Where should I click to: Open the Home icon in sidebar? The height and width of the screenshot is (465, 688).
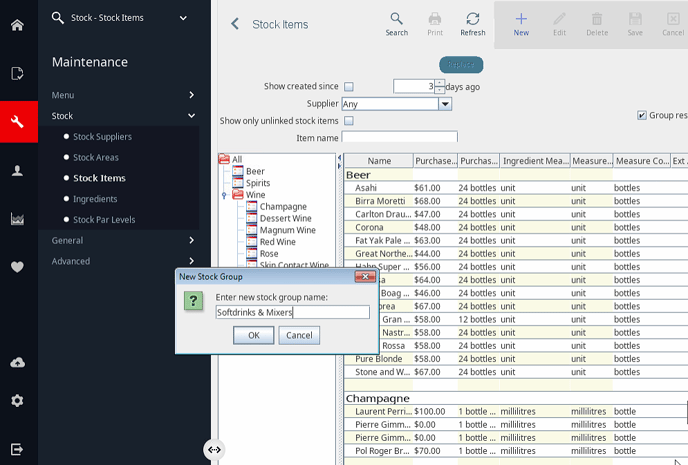click(x=17, y=25)
